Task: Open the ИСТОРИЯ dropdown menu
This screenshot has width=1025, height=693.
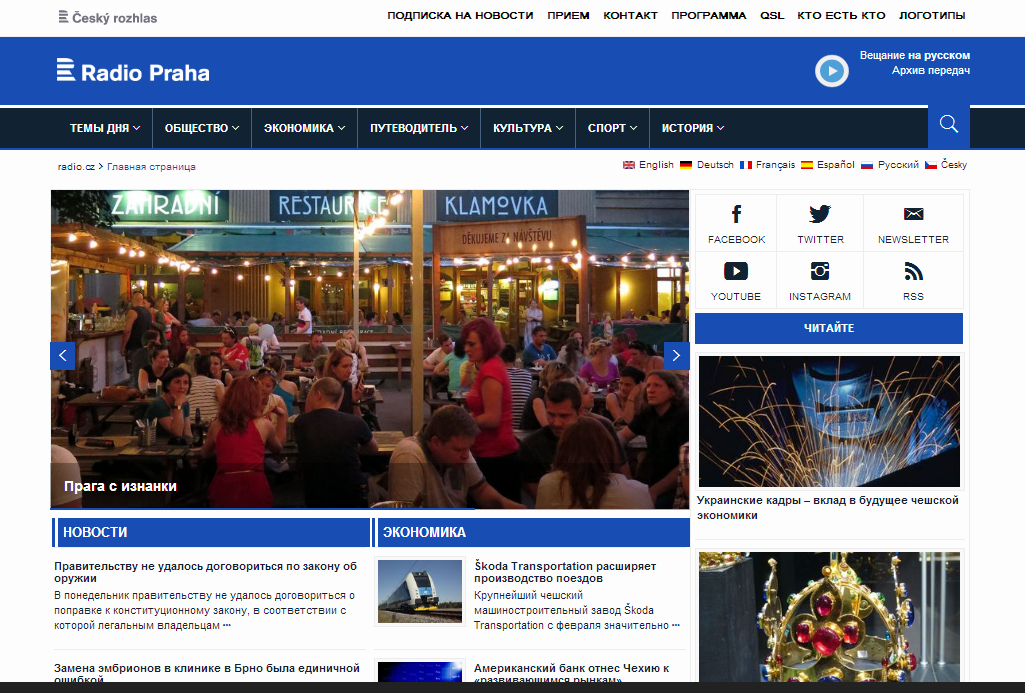Action: [693, 128]
